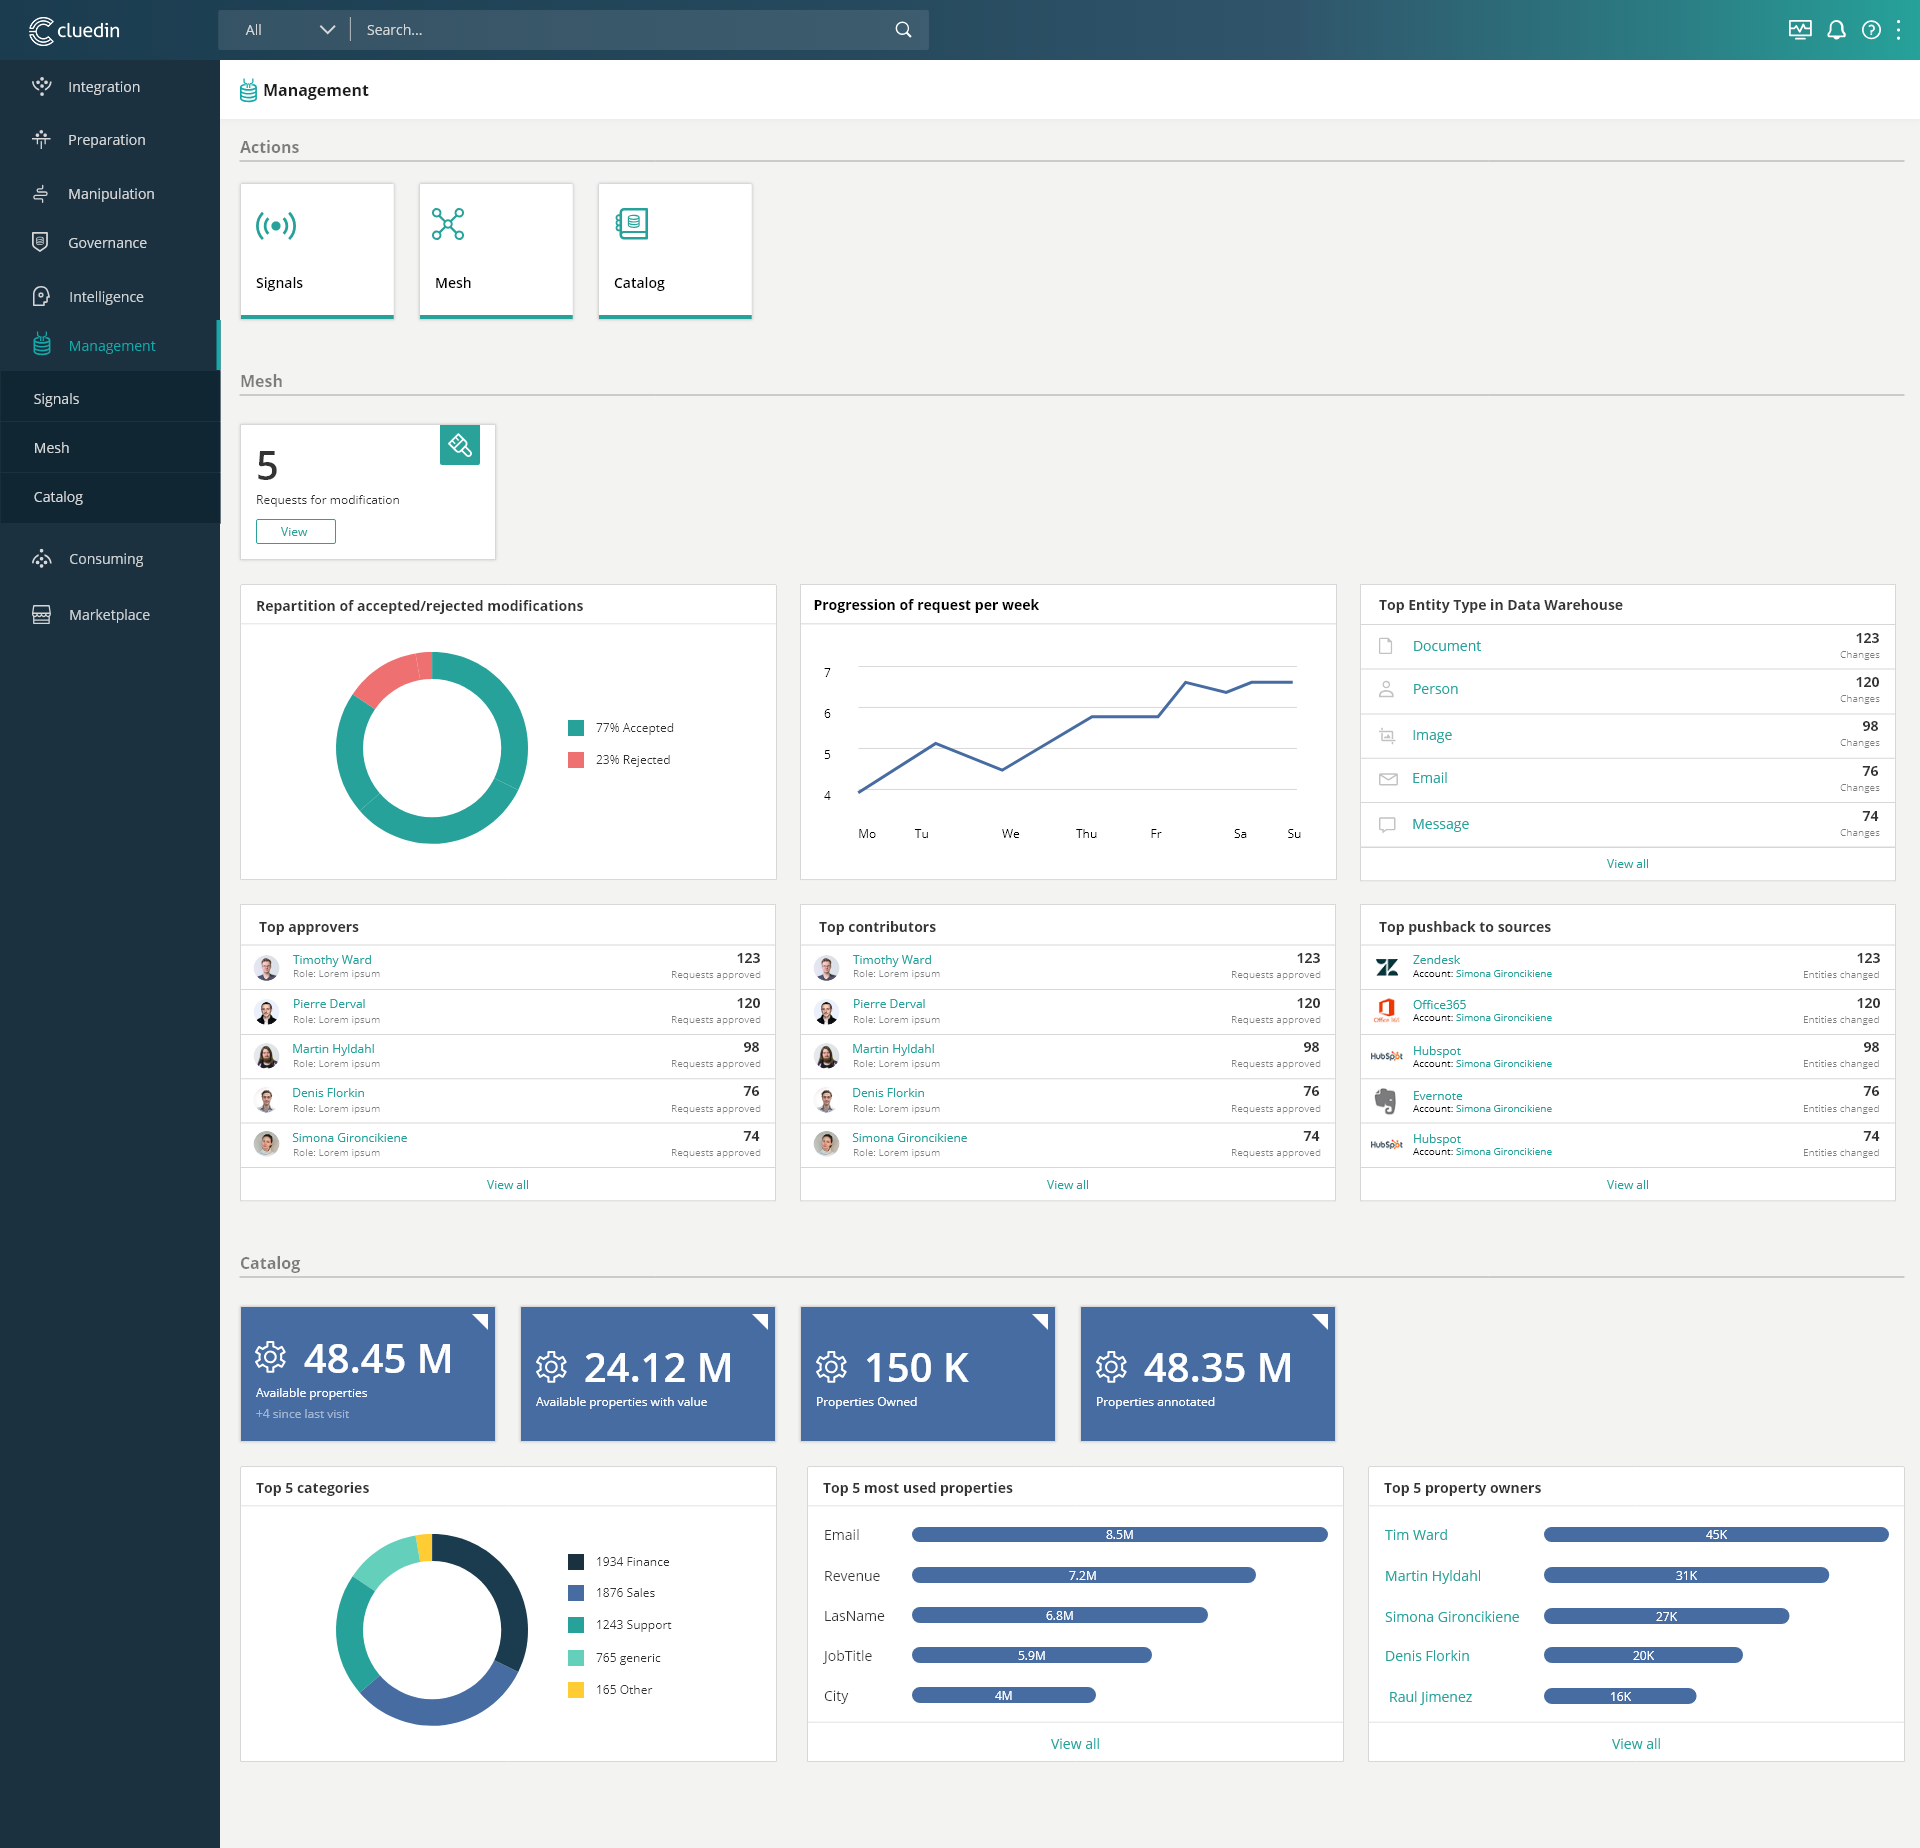
Task: View all top pushback sources
Action: point(1627,1184)
